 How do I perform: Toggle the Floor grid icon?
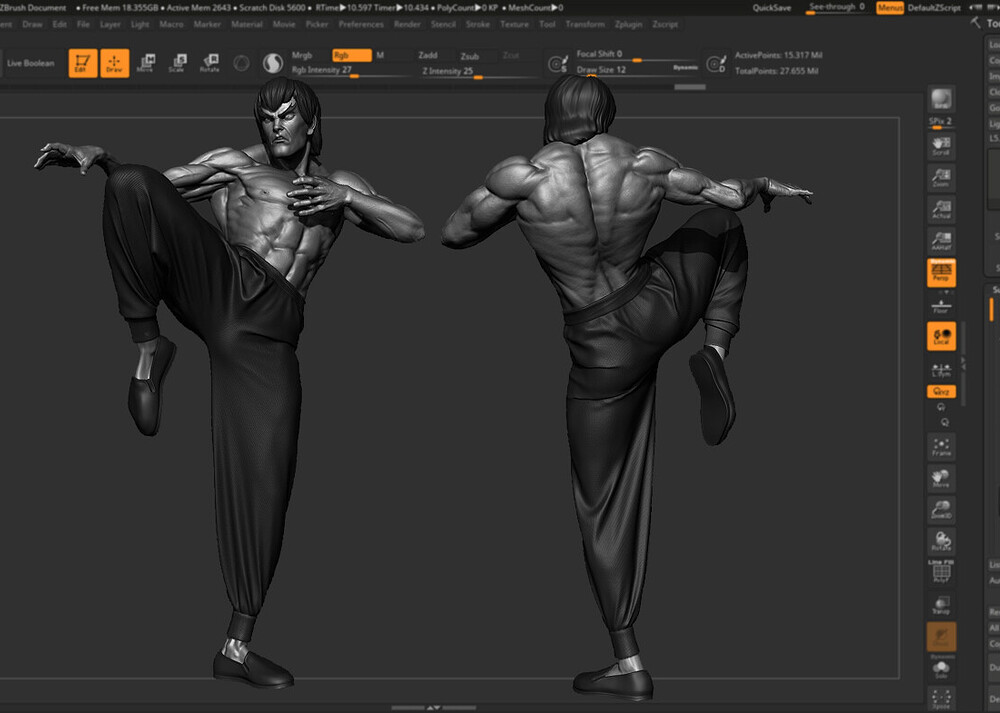[941, 306]
